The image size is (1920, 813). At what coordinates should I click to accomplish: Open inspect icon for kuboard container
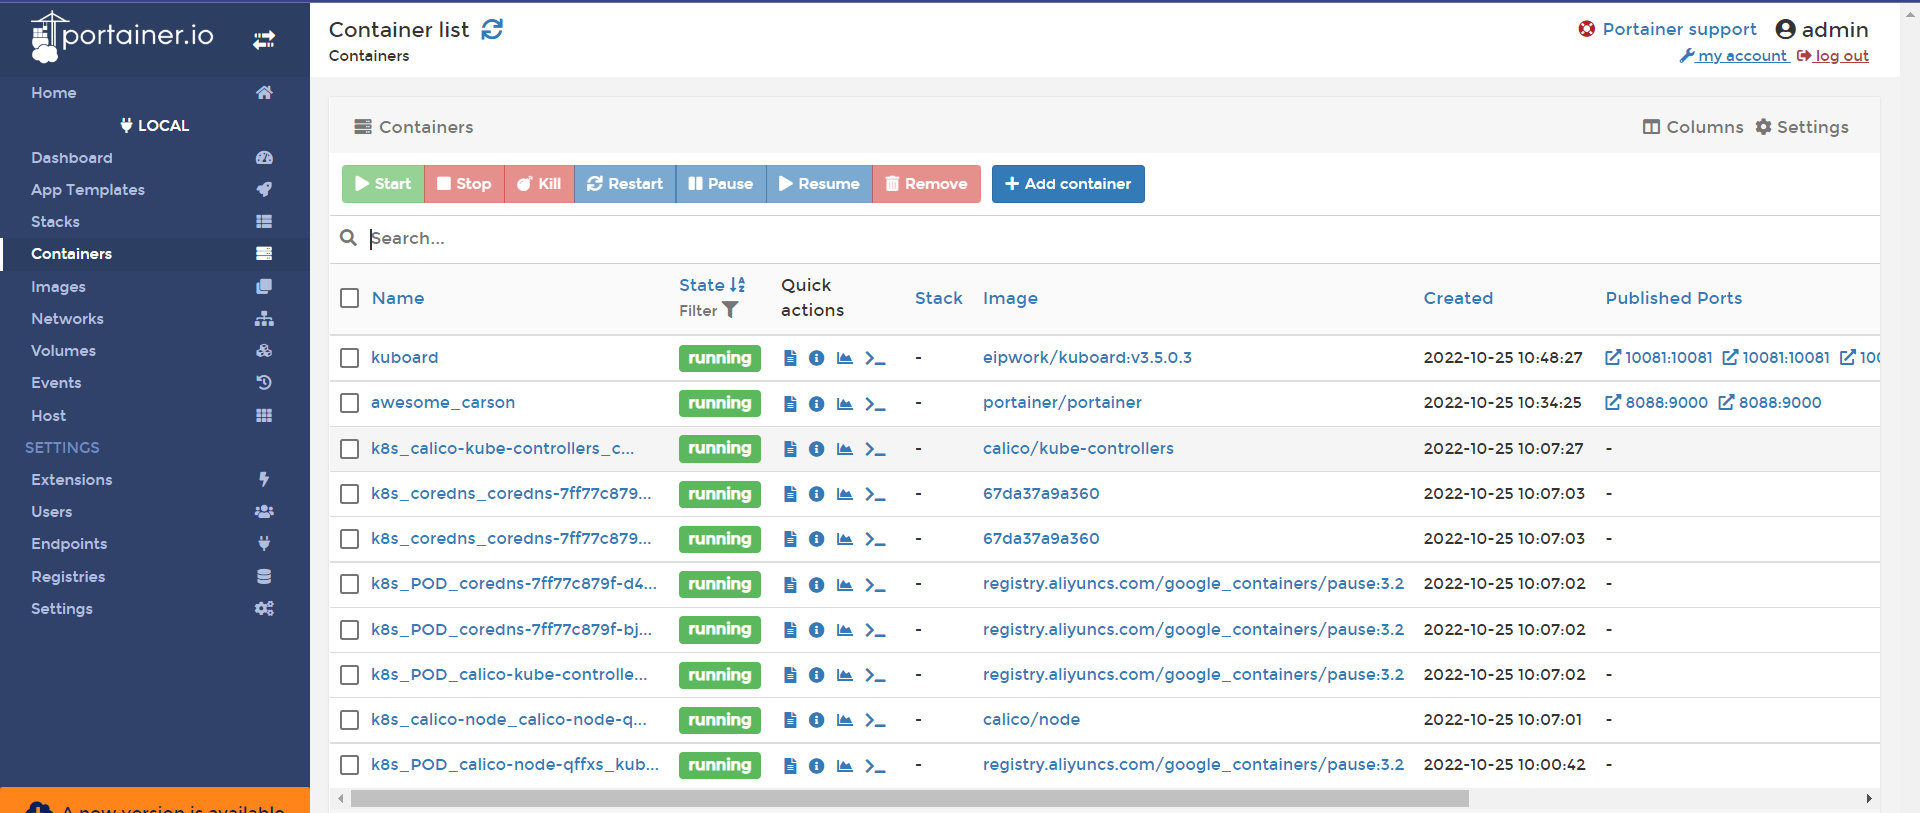(817, 358)
